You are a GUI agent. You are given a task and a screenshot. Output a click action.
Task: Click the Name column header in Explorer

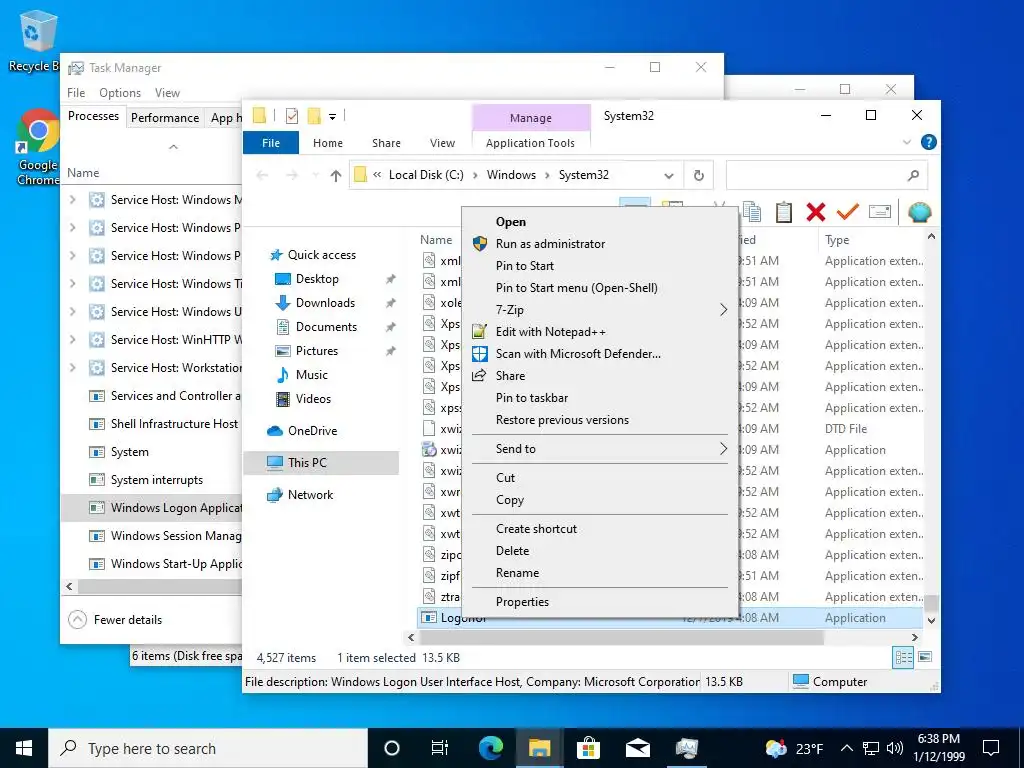tap(436, 240)
